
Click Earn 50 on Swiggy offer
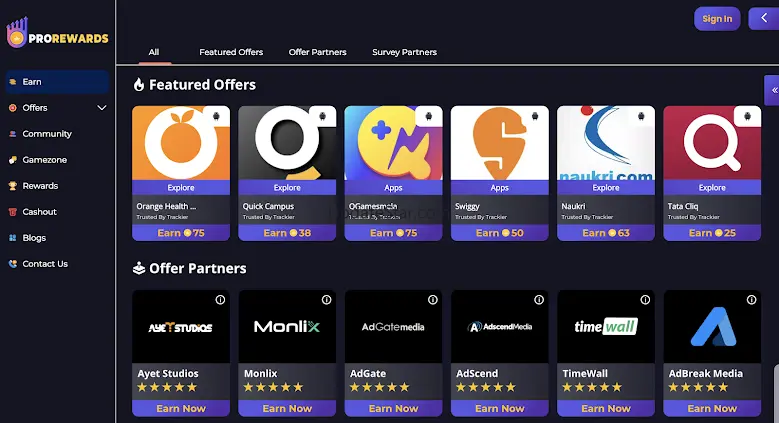click(499, 233)
